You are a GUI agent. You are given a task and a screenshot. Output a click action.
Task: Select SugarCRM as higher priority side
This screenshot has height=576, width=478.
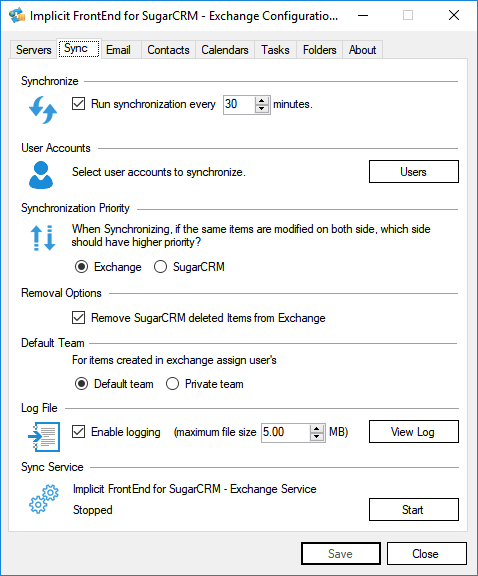[x=161, y=267]
